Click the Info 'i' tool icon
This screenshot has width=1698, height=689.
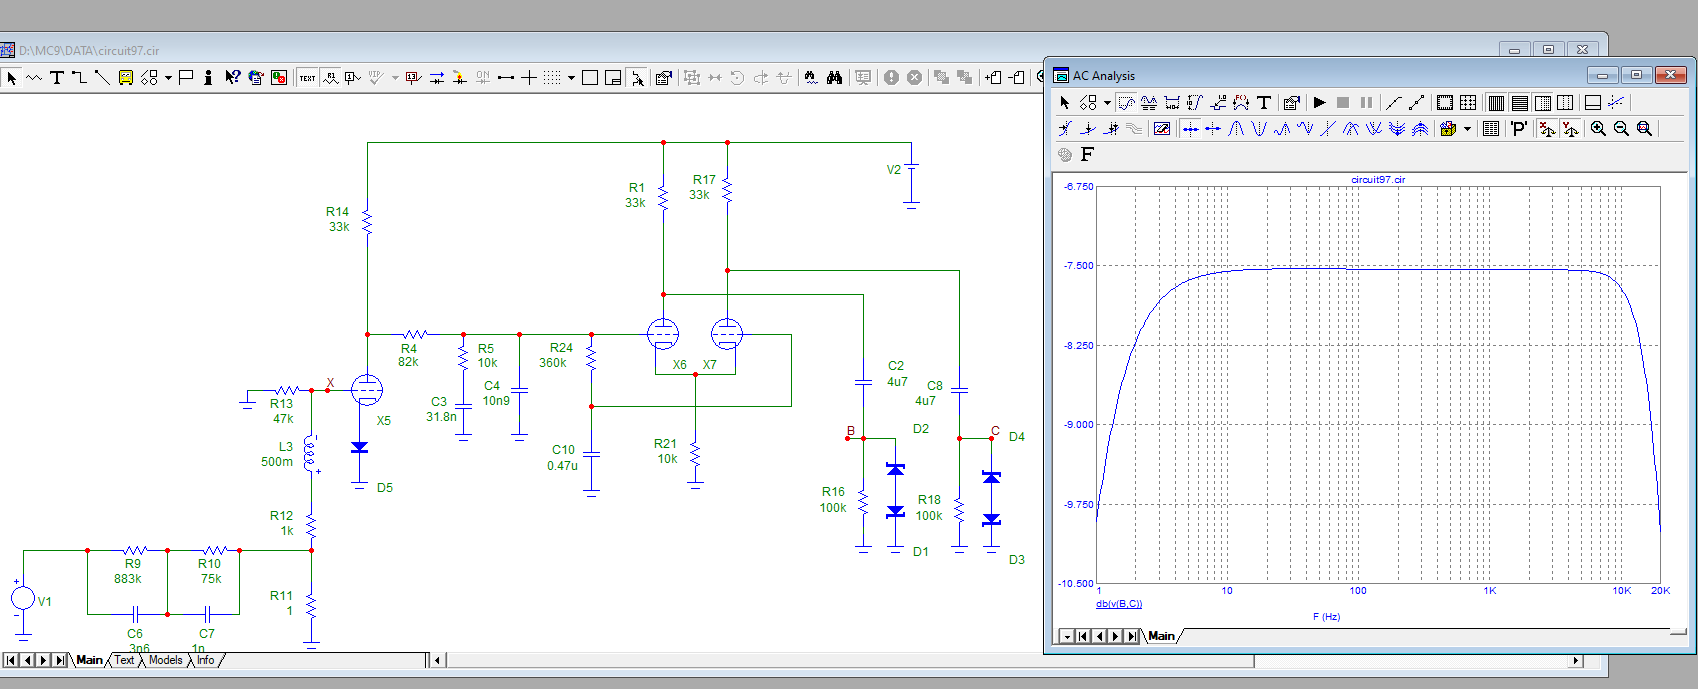click(x=208, y=77)
